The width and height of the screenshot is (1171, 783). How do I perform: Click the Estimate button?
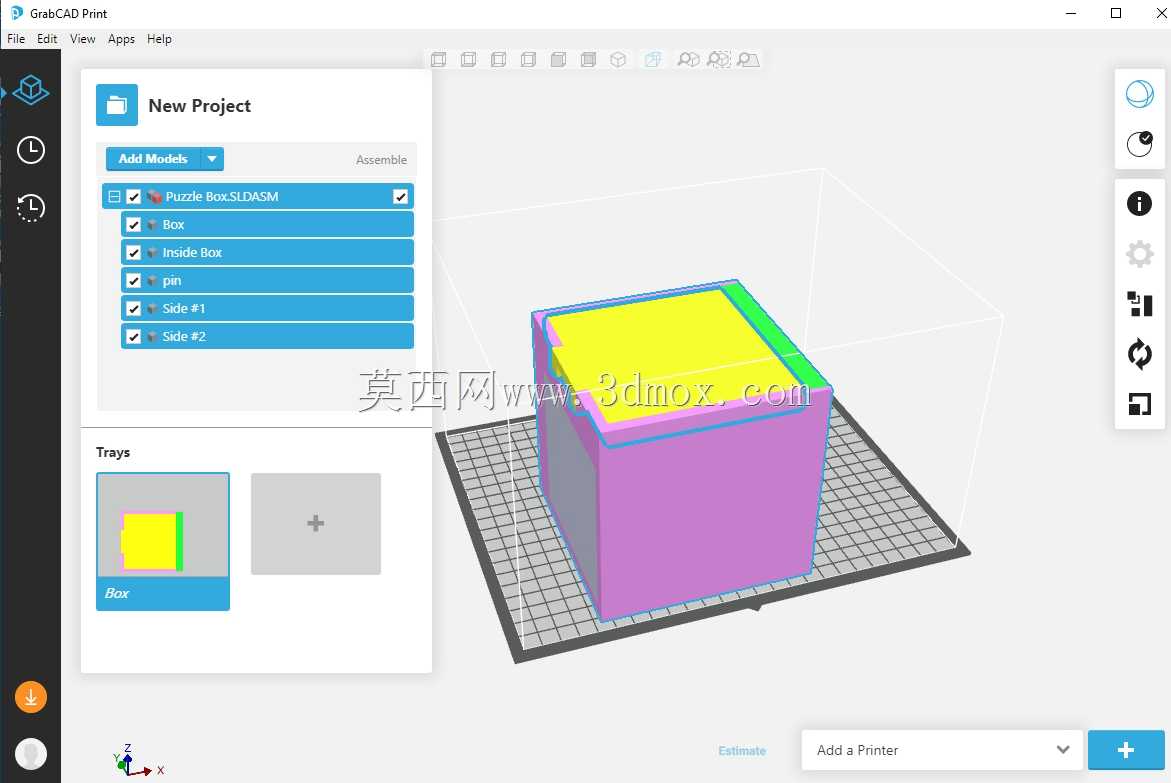pos(742,751)
